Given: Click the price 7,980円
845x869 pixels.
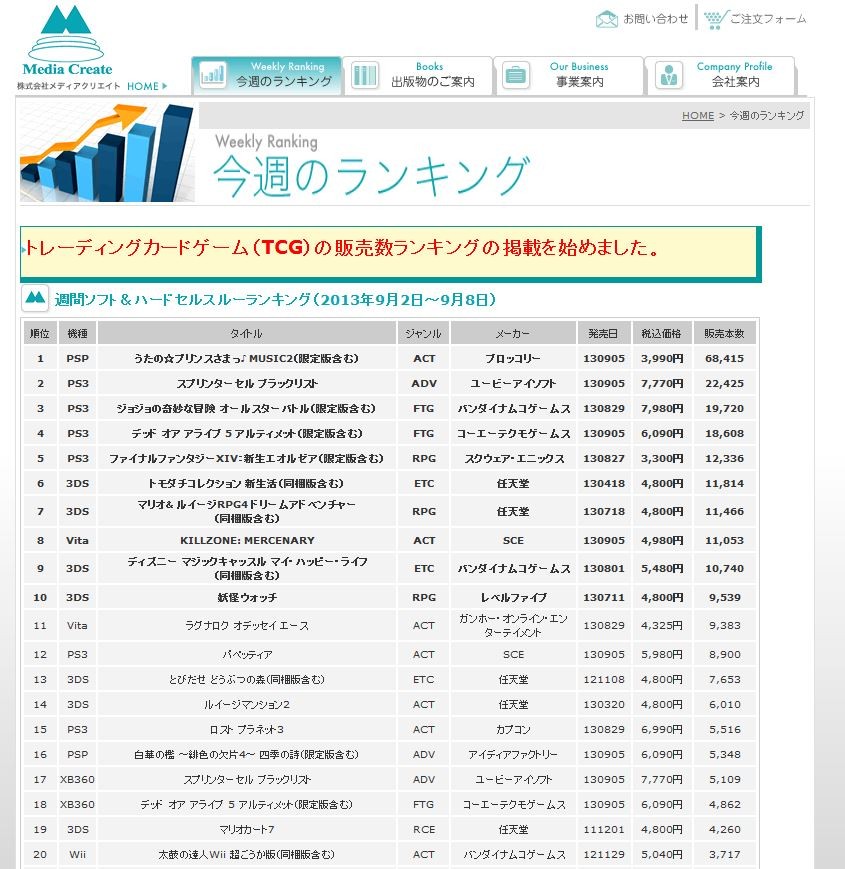Looking at the screenshot, I should 662,408.
